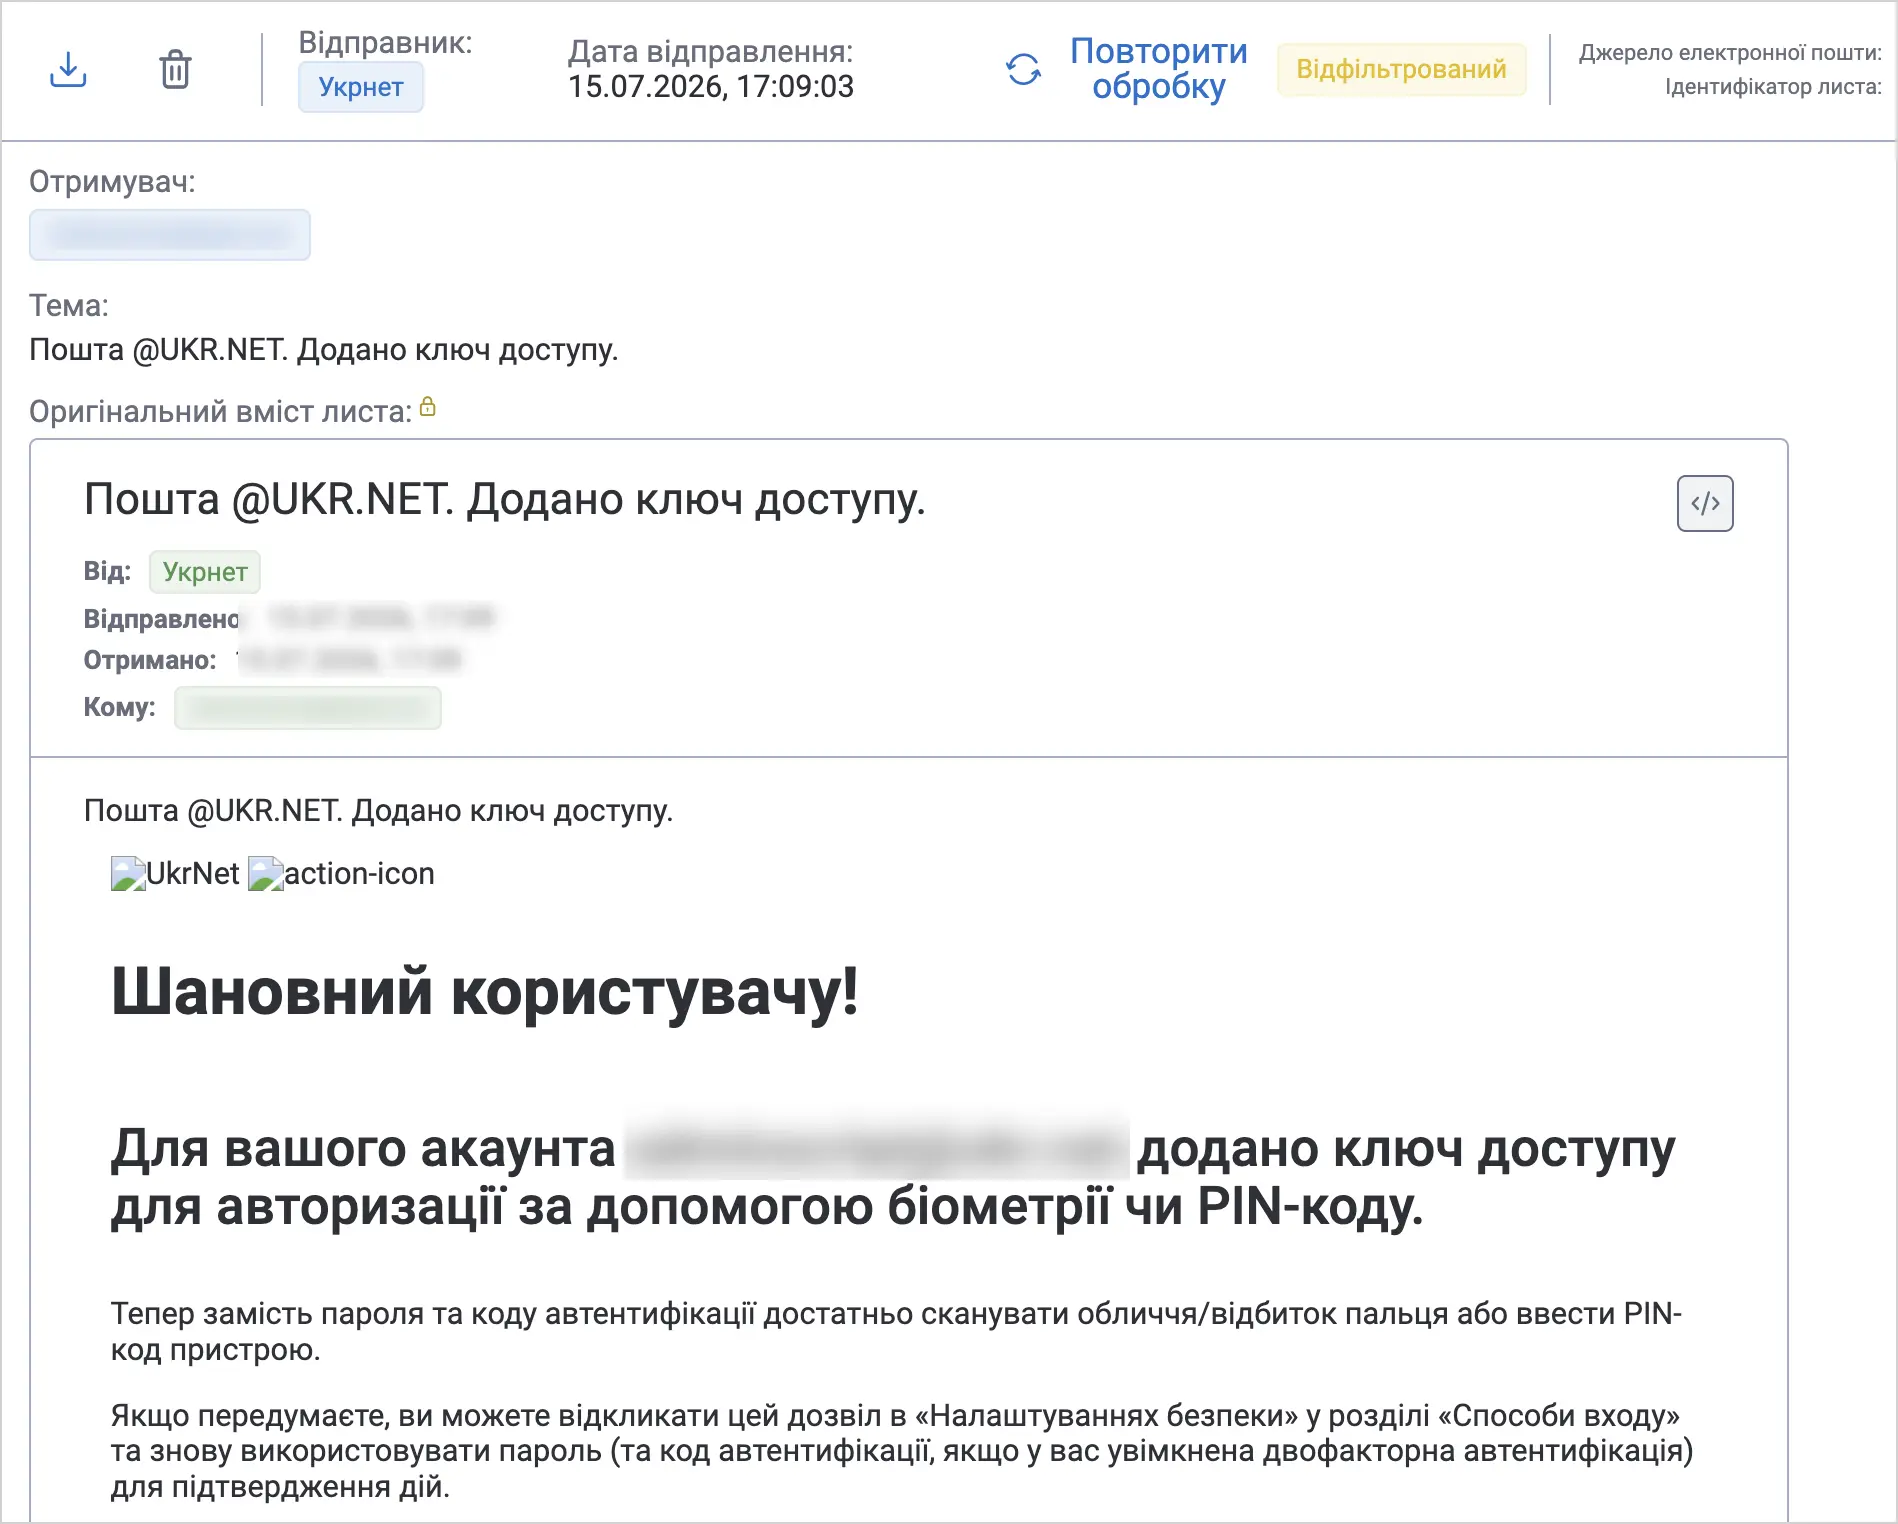Image resolution: width=1898 pixels, height=1524 pixels.
Task: Click the Ідентифікатор листа label
Action: 1773,87
